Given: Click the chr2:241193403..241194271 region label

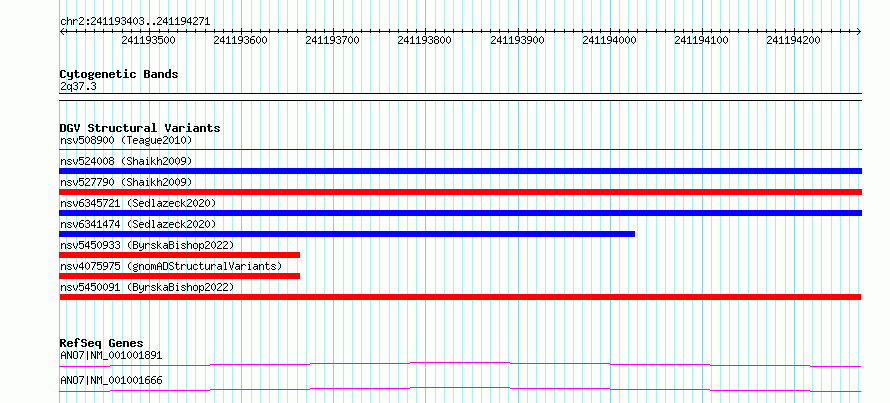Looking at the screenshot, I should pyautogui.click(x=135, y=21).
